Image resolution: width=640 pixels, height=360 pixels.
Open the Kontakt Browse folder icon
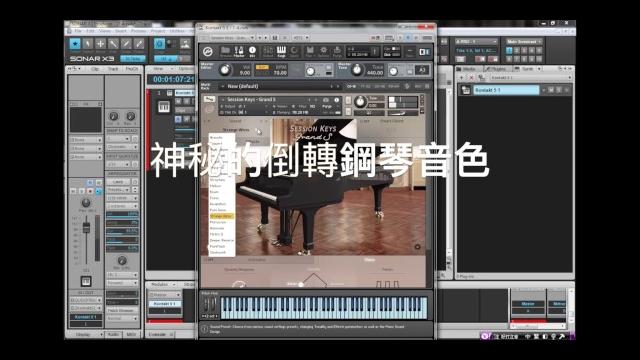coord(225,51)
